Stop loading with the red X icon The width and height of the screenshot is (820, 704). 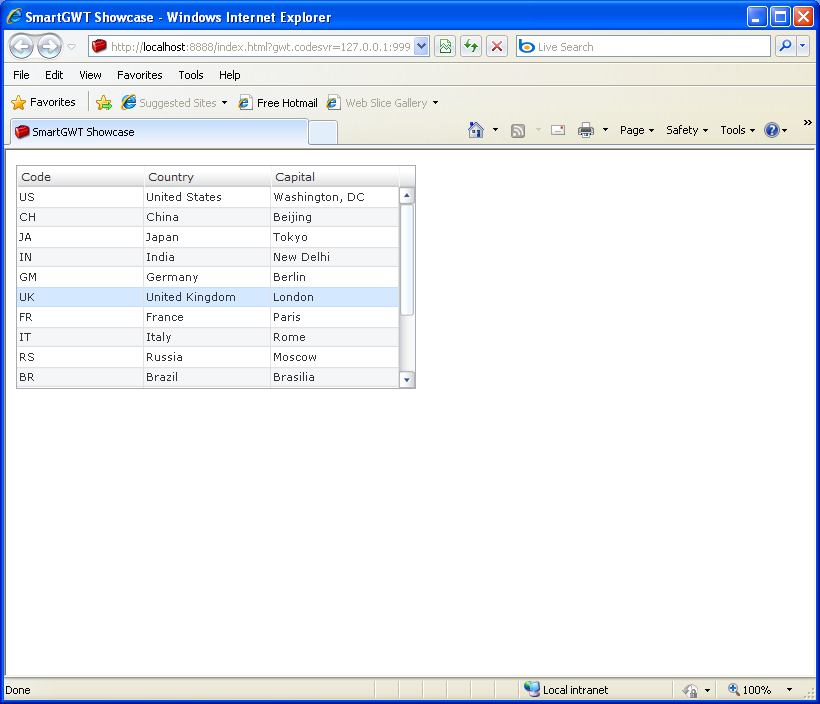point(497,47)
